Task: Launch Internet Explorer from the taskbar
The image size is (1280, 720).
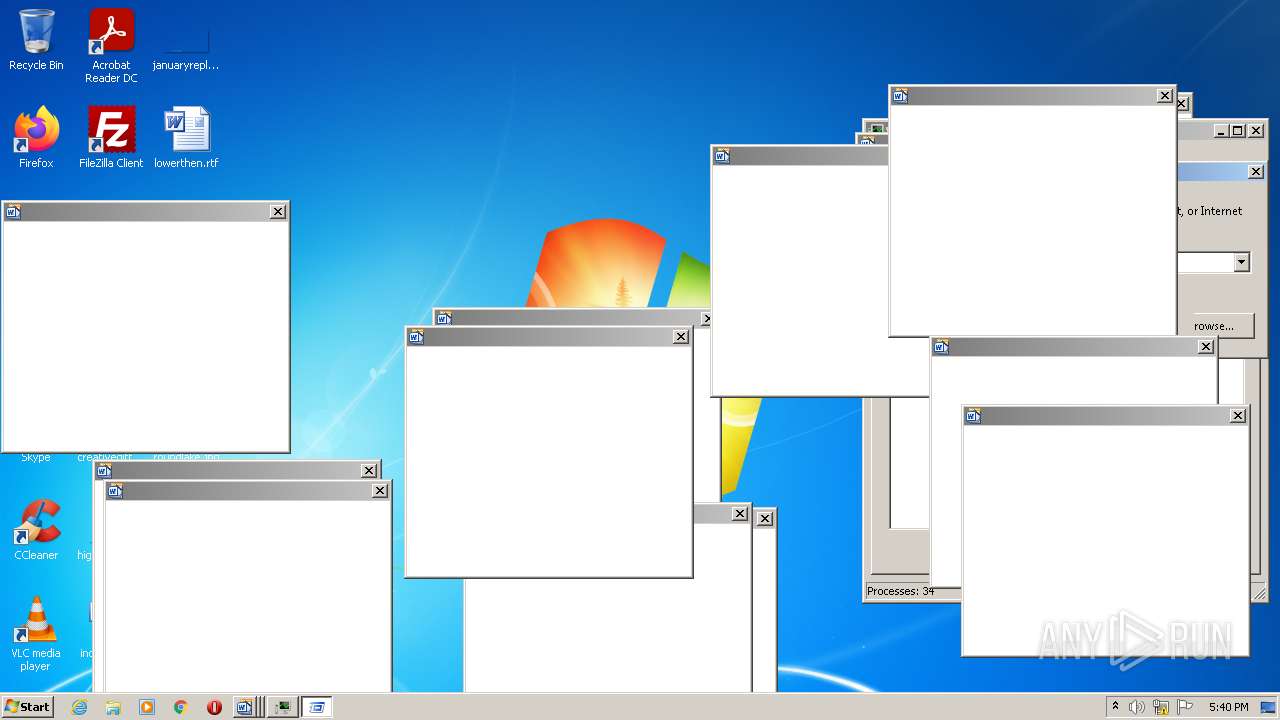Action: pyautogui.click(x=79, y=707)
